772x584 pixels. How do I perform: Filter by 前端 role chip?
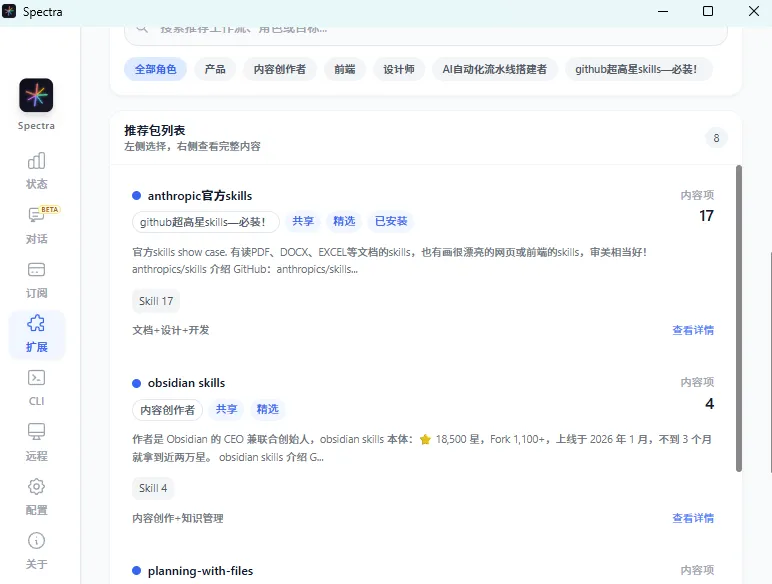345,69
